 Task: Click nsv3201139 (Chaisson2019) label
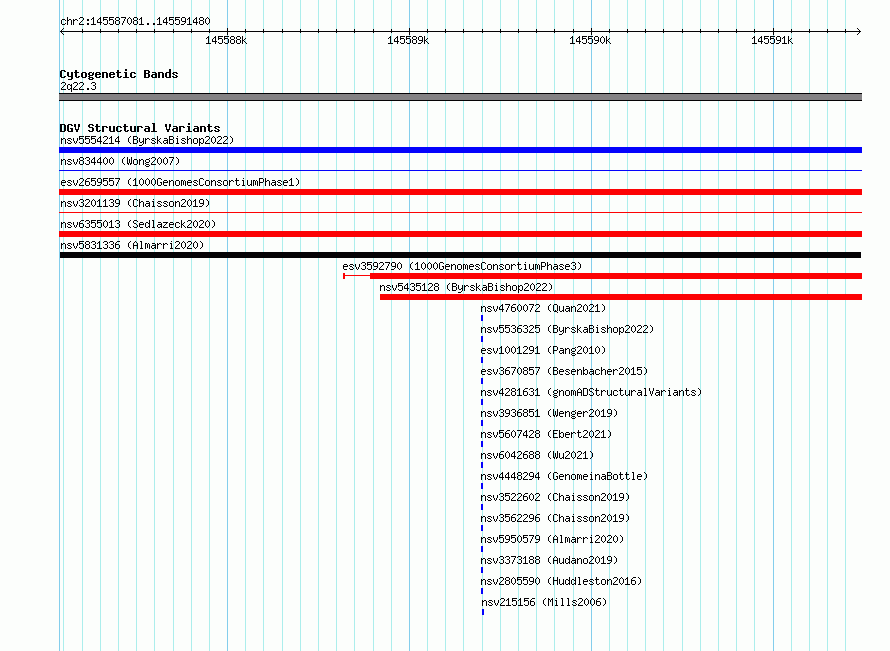(135, 203)
